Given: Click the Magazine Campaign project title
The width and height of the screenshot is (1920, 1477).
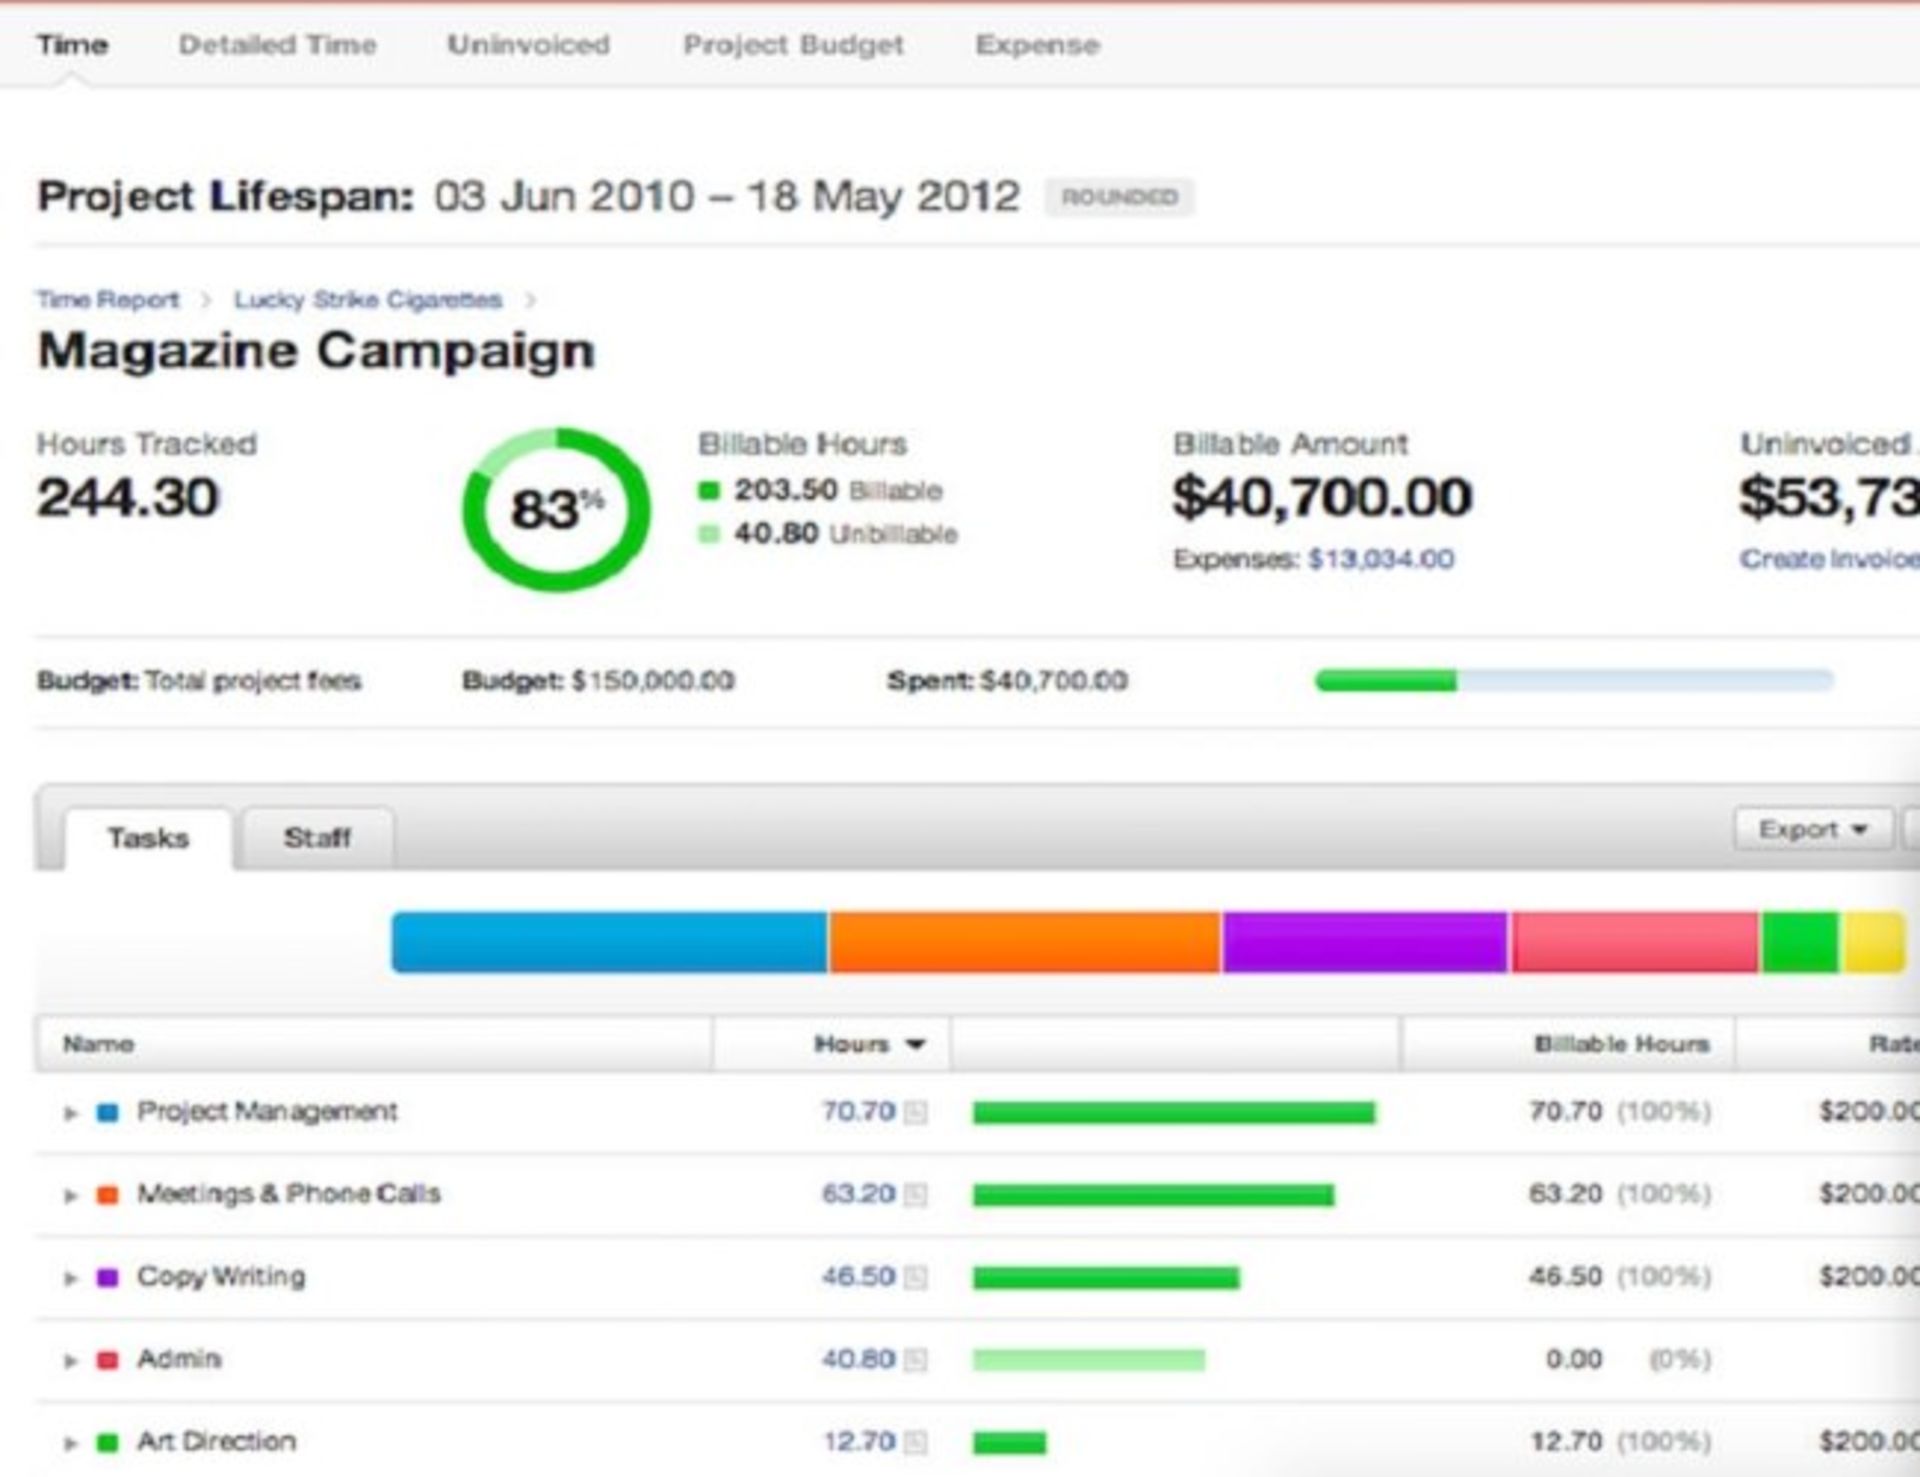Looking at the screenshot, I should (x=316, y=352).
